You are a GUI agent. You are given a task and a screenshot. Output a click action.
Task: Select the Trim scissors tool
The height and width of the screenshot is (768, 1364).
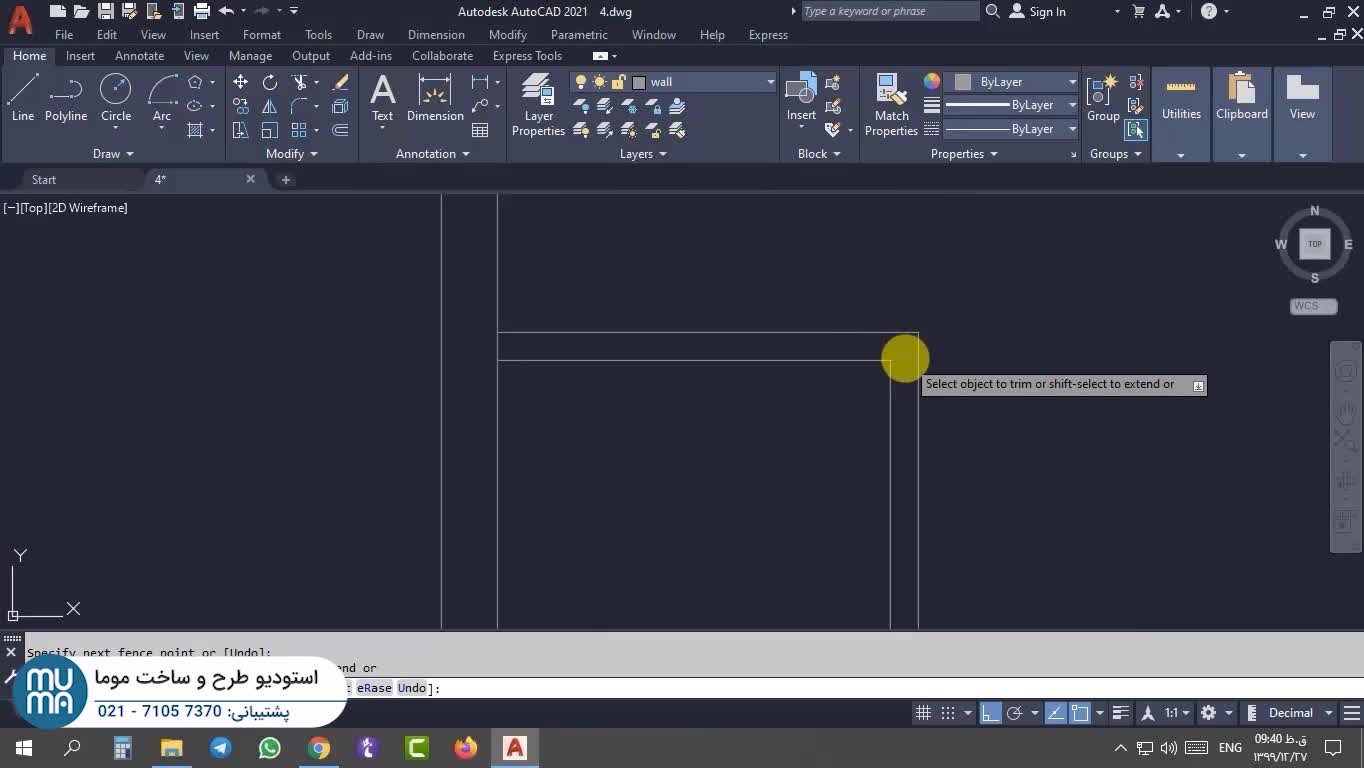point(299,82)
